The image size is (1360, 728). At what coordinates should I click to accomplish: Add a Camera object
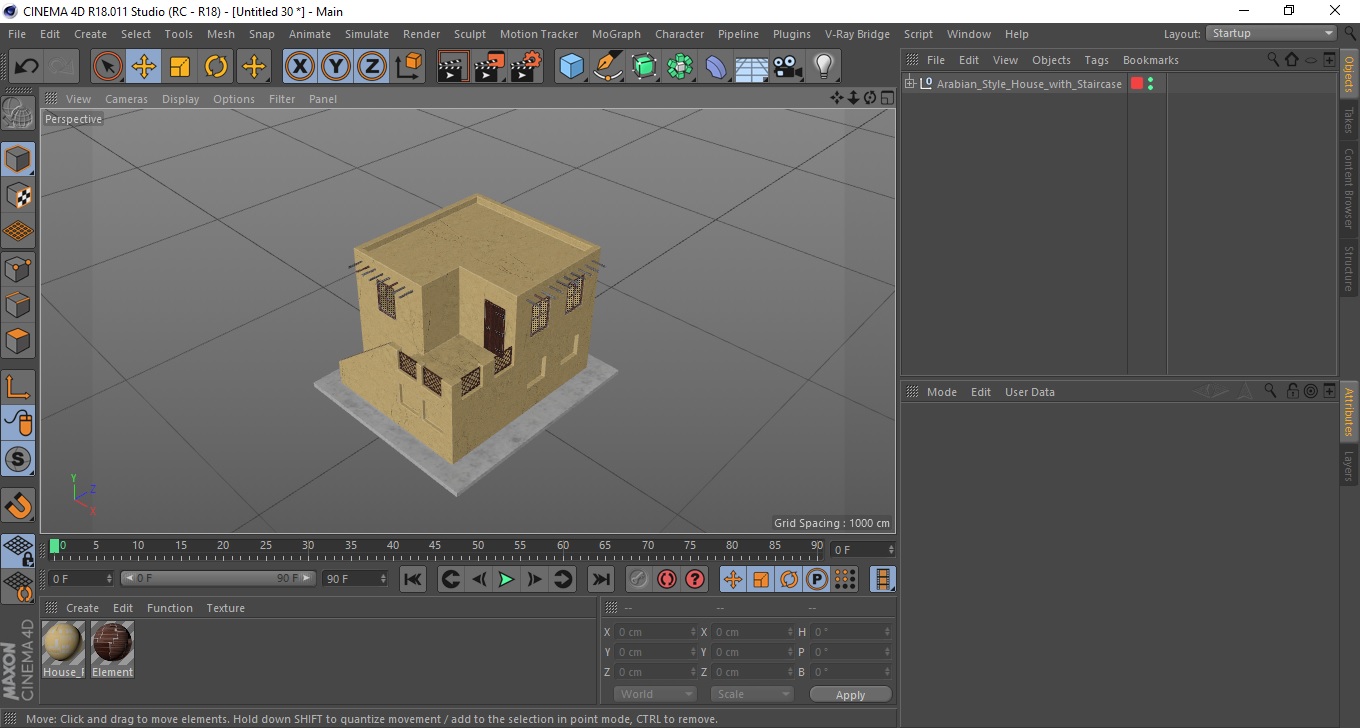[788, 67]
